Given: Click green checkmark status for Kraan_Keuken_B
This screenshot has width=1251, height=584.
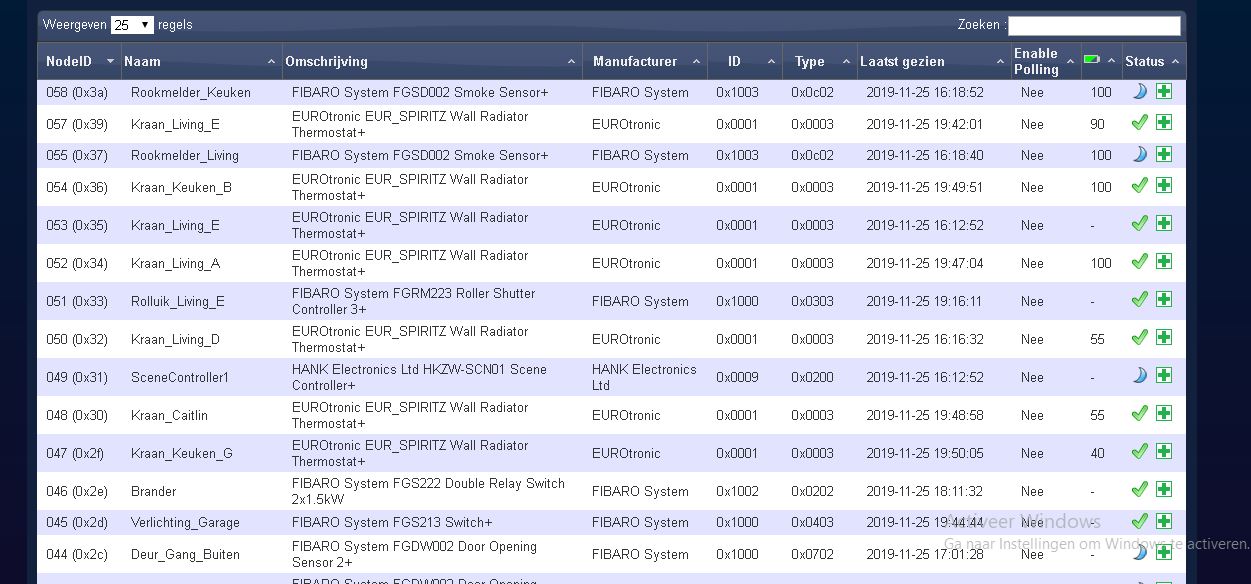Looking at the screenshot, I should pyautogui.click(x=1139, y=186).
